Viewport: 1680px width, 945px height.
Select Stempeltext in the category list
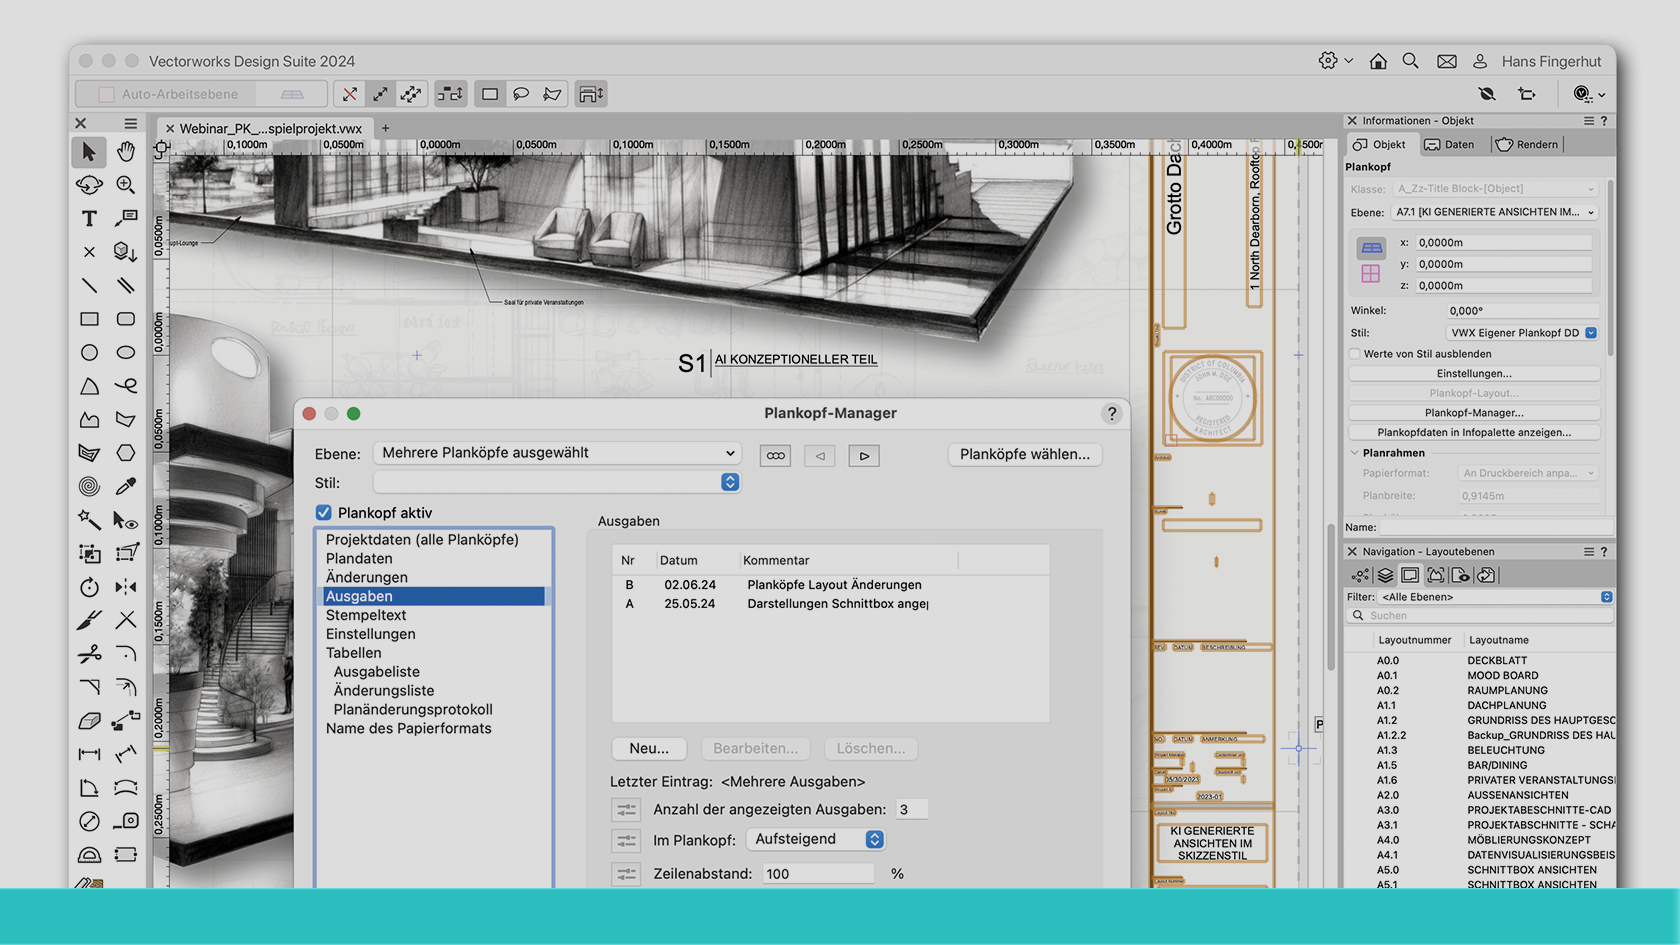click(x=366, y=615)
